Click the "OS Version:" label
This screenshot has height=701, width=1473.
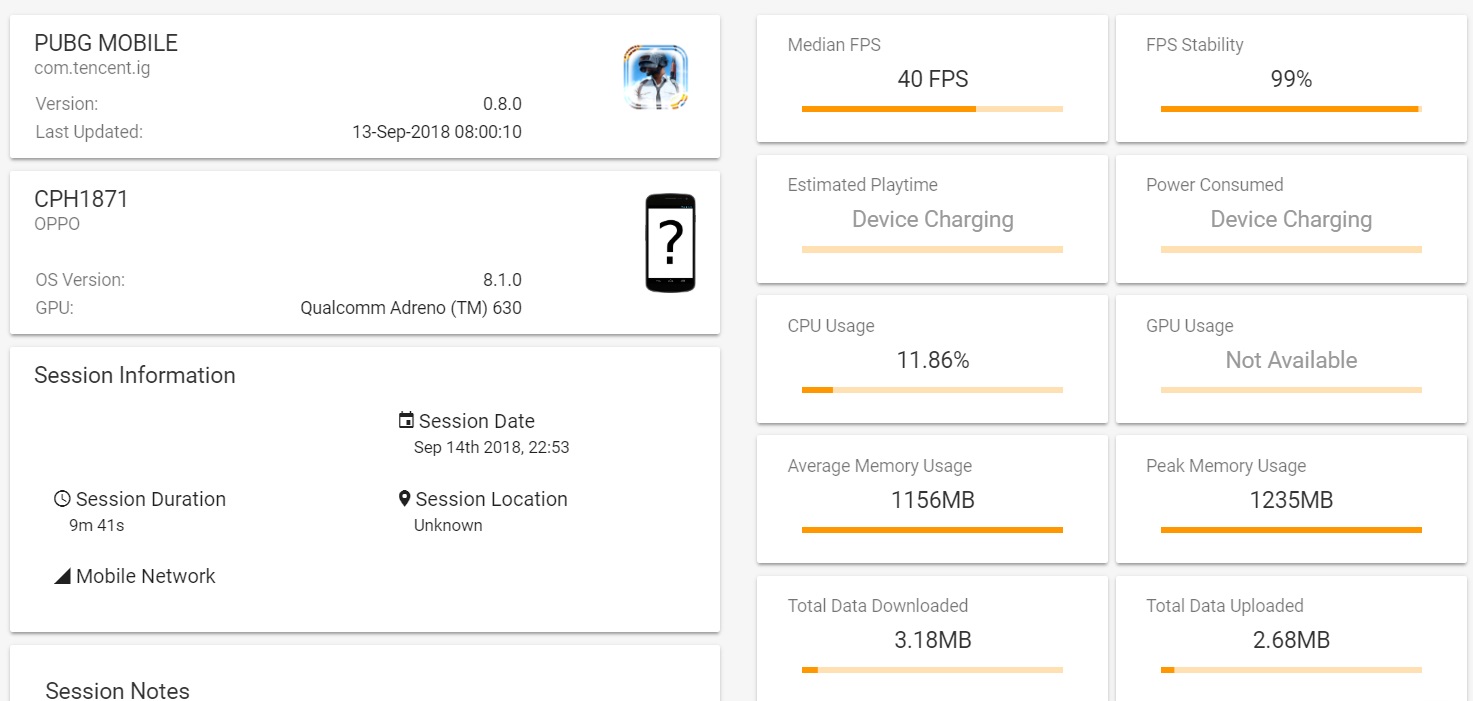pyautogui.click(x=80, y=280)
